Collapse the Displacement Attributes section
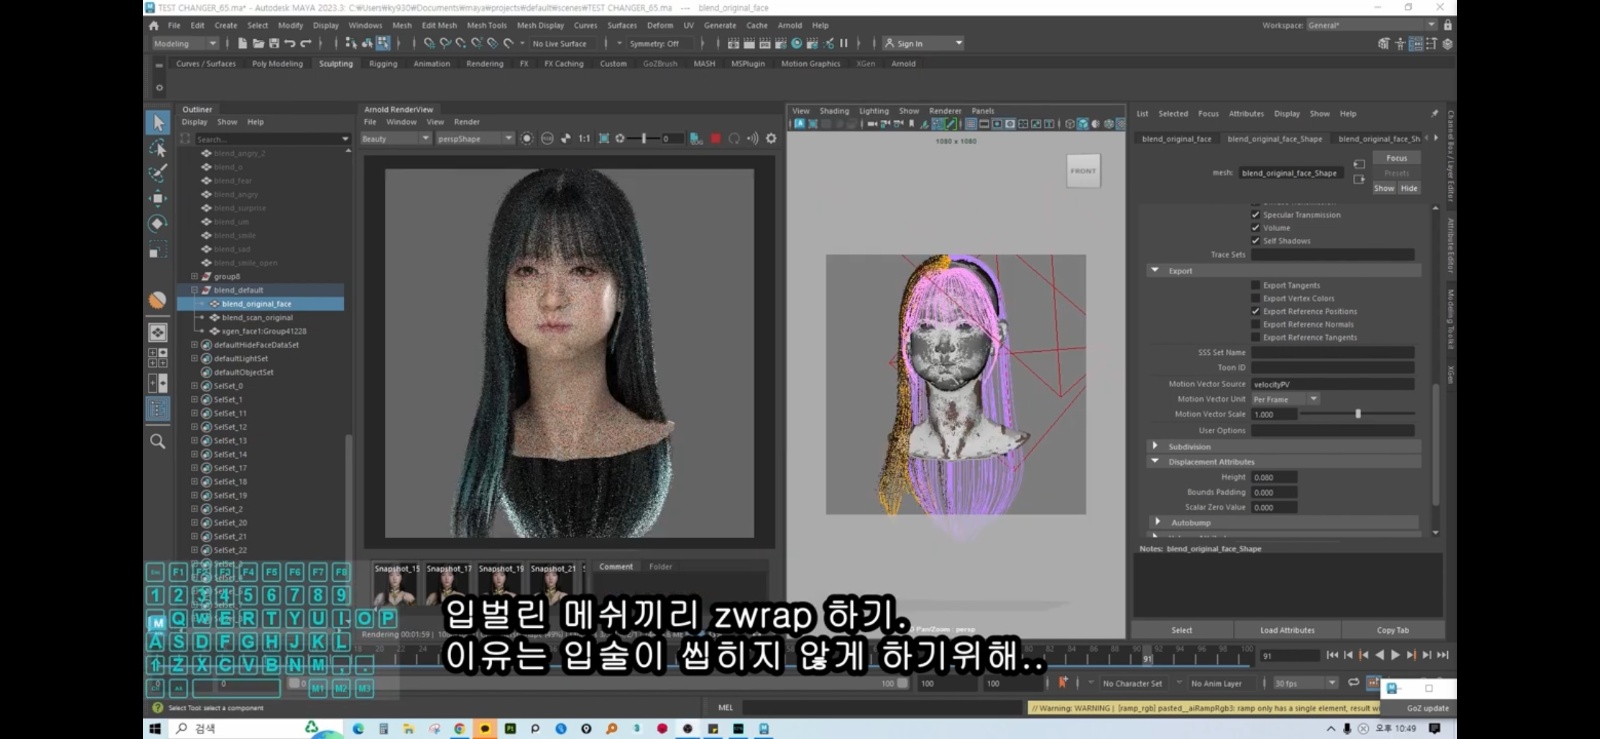1600x739 pixels. click(x=1155, y=461)
